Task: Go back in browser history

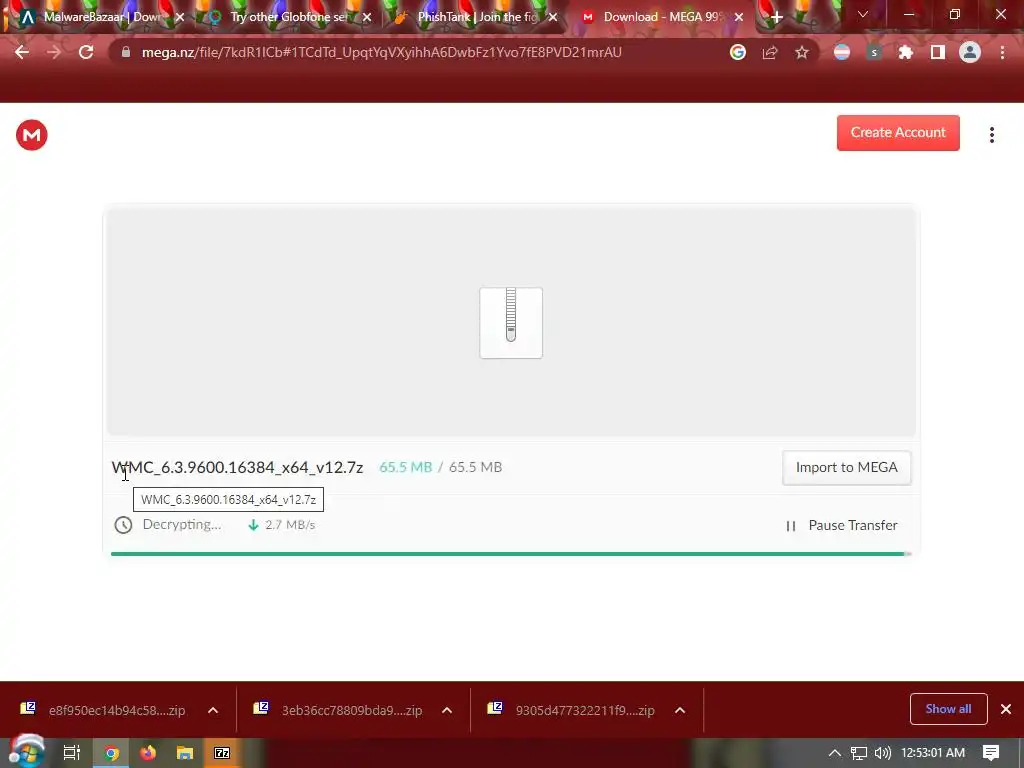Action: tap(22, 52)
